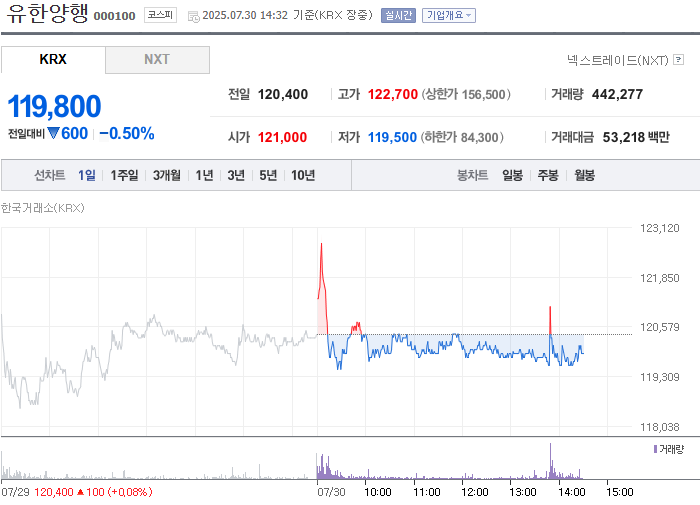Click the stock code 000100
The image size is (700, 505).
[114, 16]
